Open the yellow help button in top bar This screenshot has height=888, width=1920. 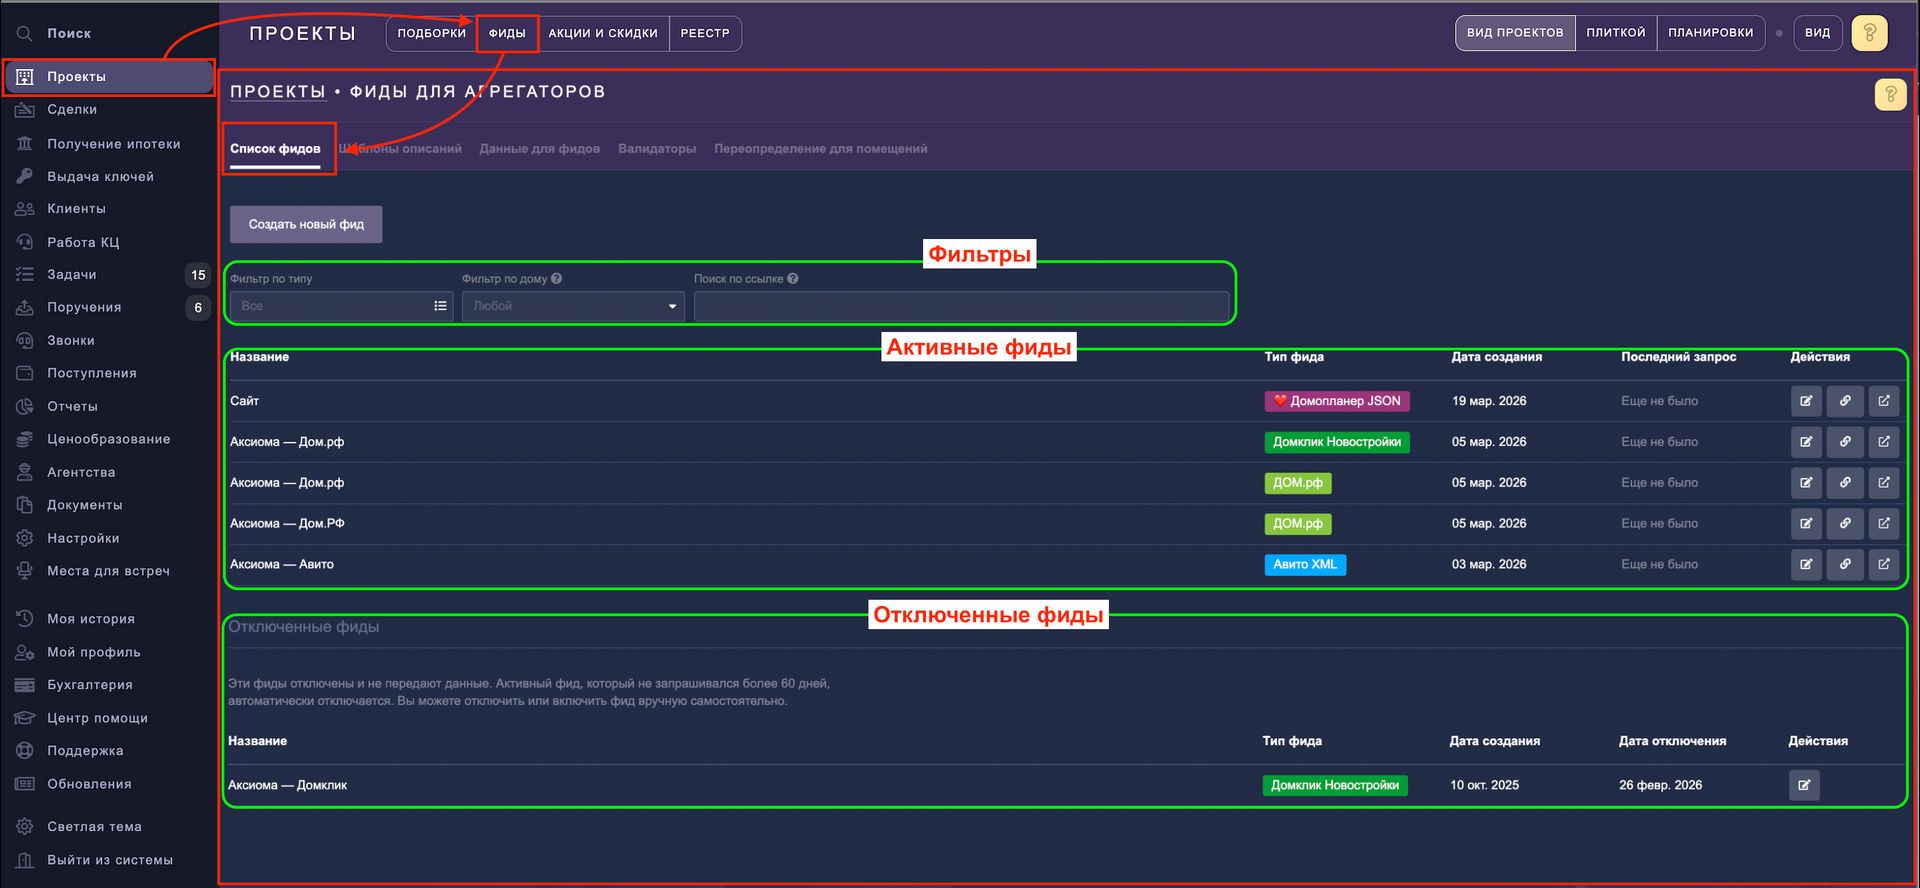point(1869,33)
